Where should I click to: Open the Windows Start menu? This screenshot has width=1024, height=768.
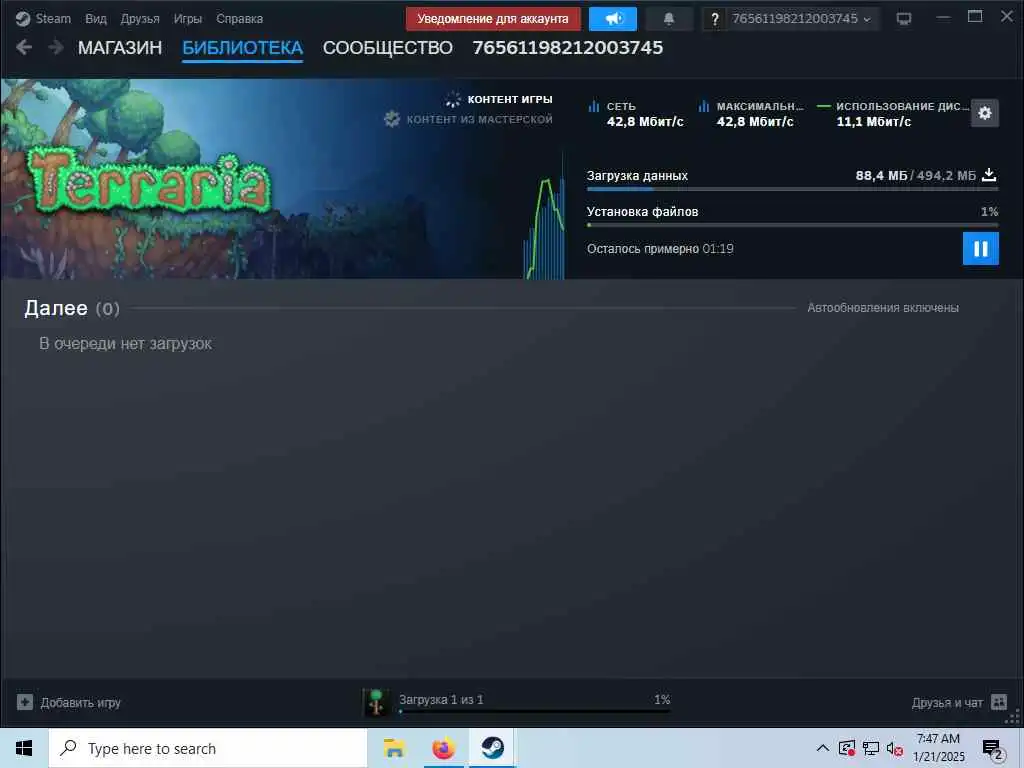24,748
